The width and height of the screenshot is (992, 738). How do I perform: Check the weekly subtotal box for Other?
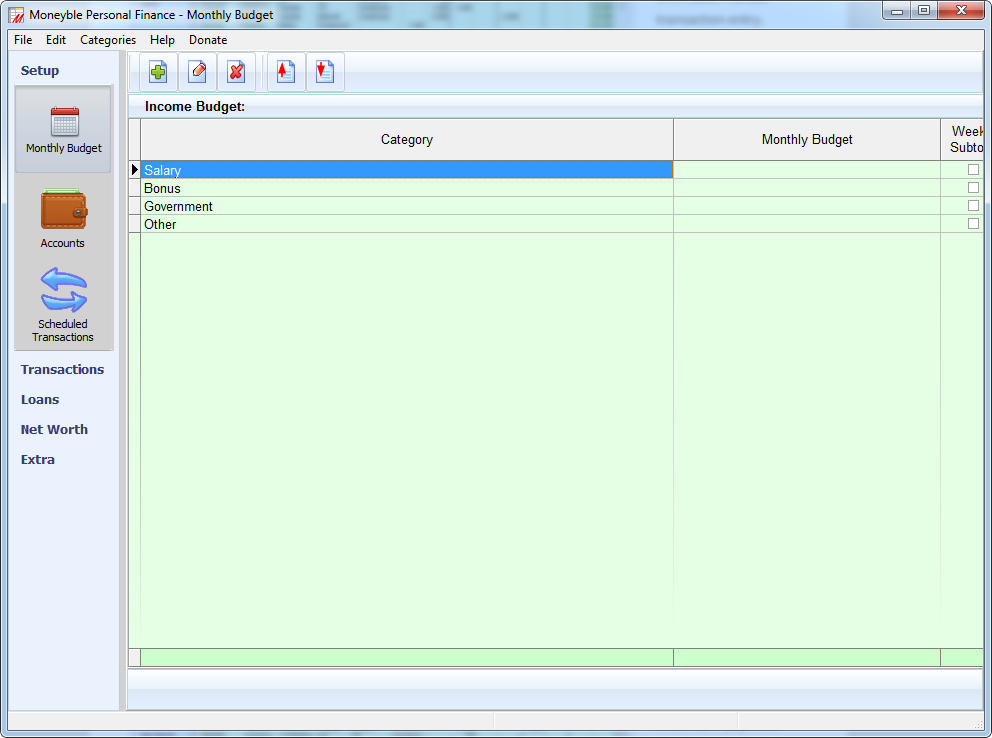coord(972,224)
